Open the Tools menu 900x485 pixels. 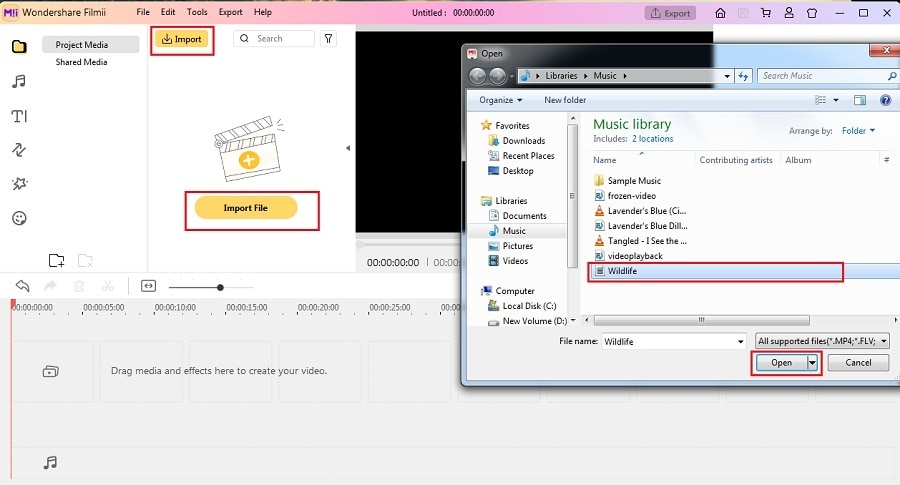197,12
